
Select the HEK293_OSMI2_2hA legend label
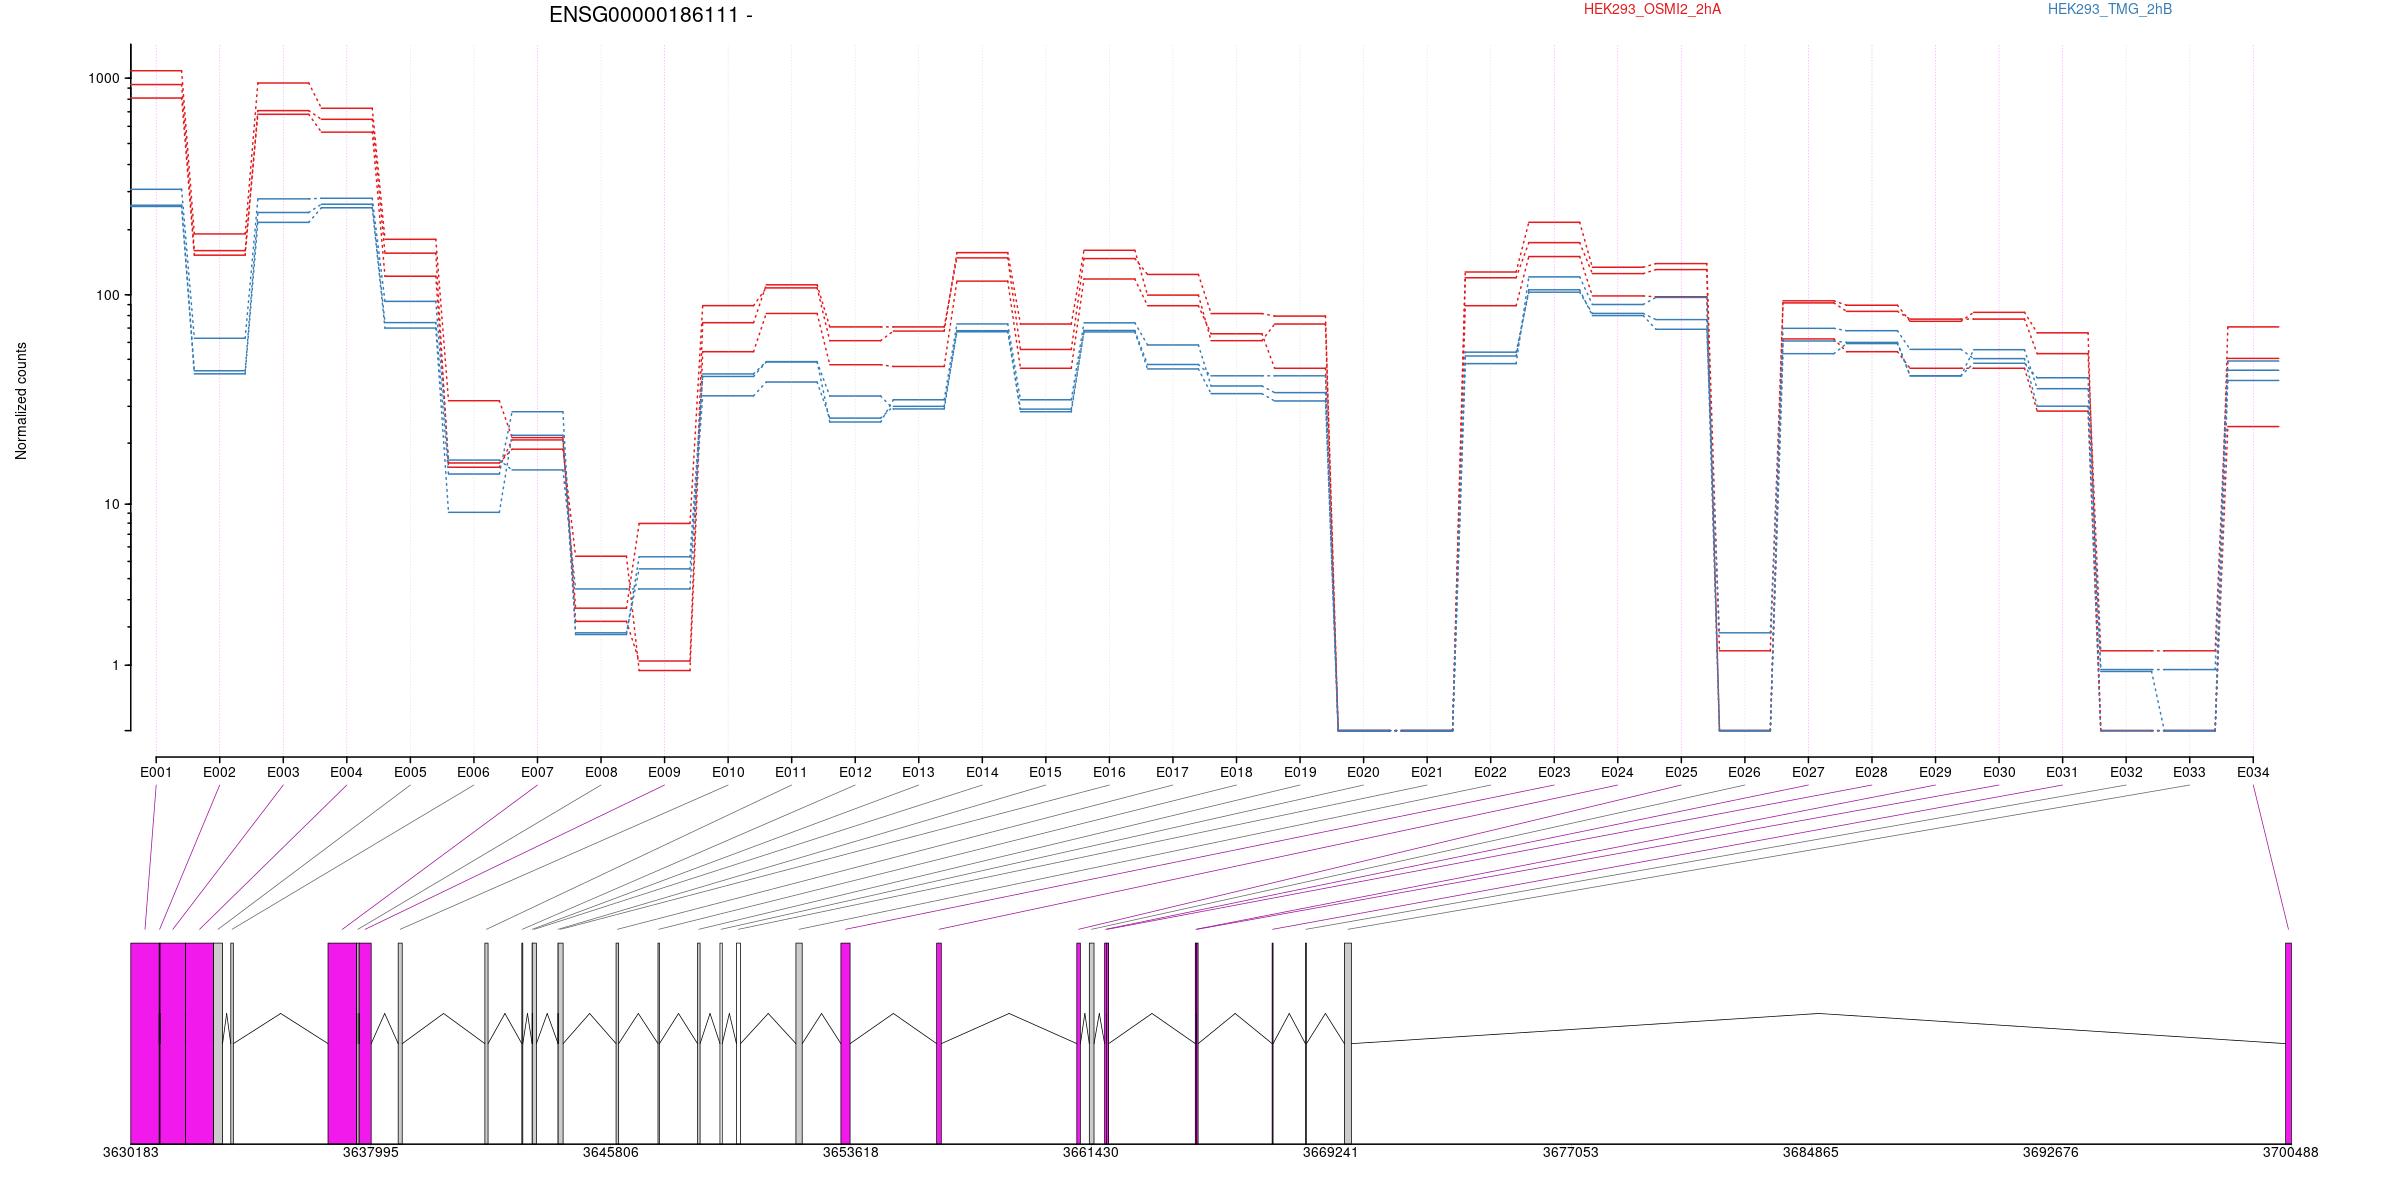tap(1652, 9)
